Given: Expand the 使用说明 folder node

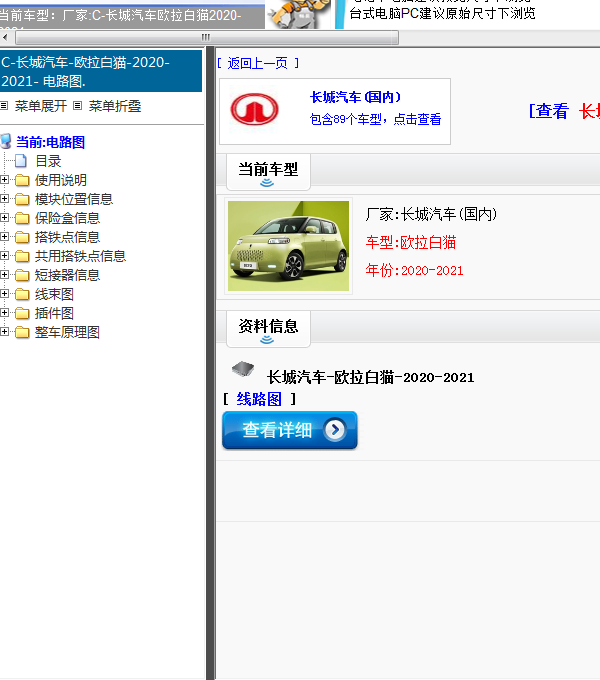Looking at the screenshot, I should pos(4,180).
